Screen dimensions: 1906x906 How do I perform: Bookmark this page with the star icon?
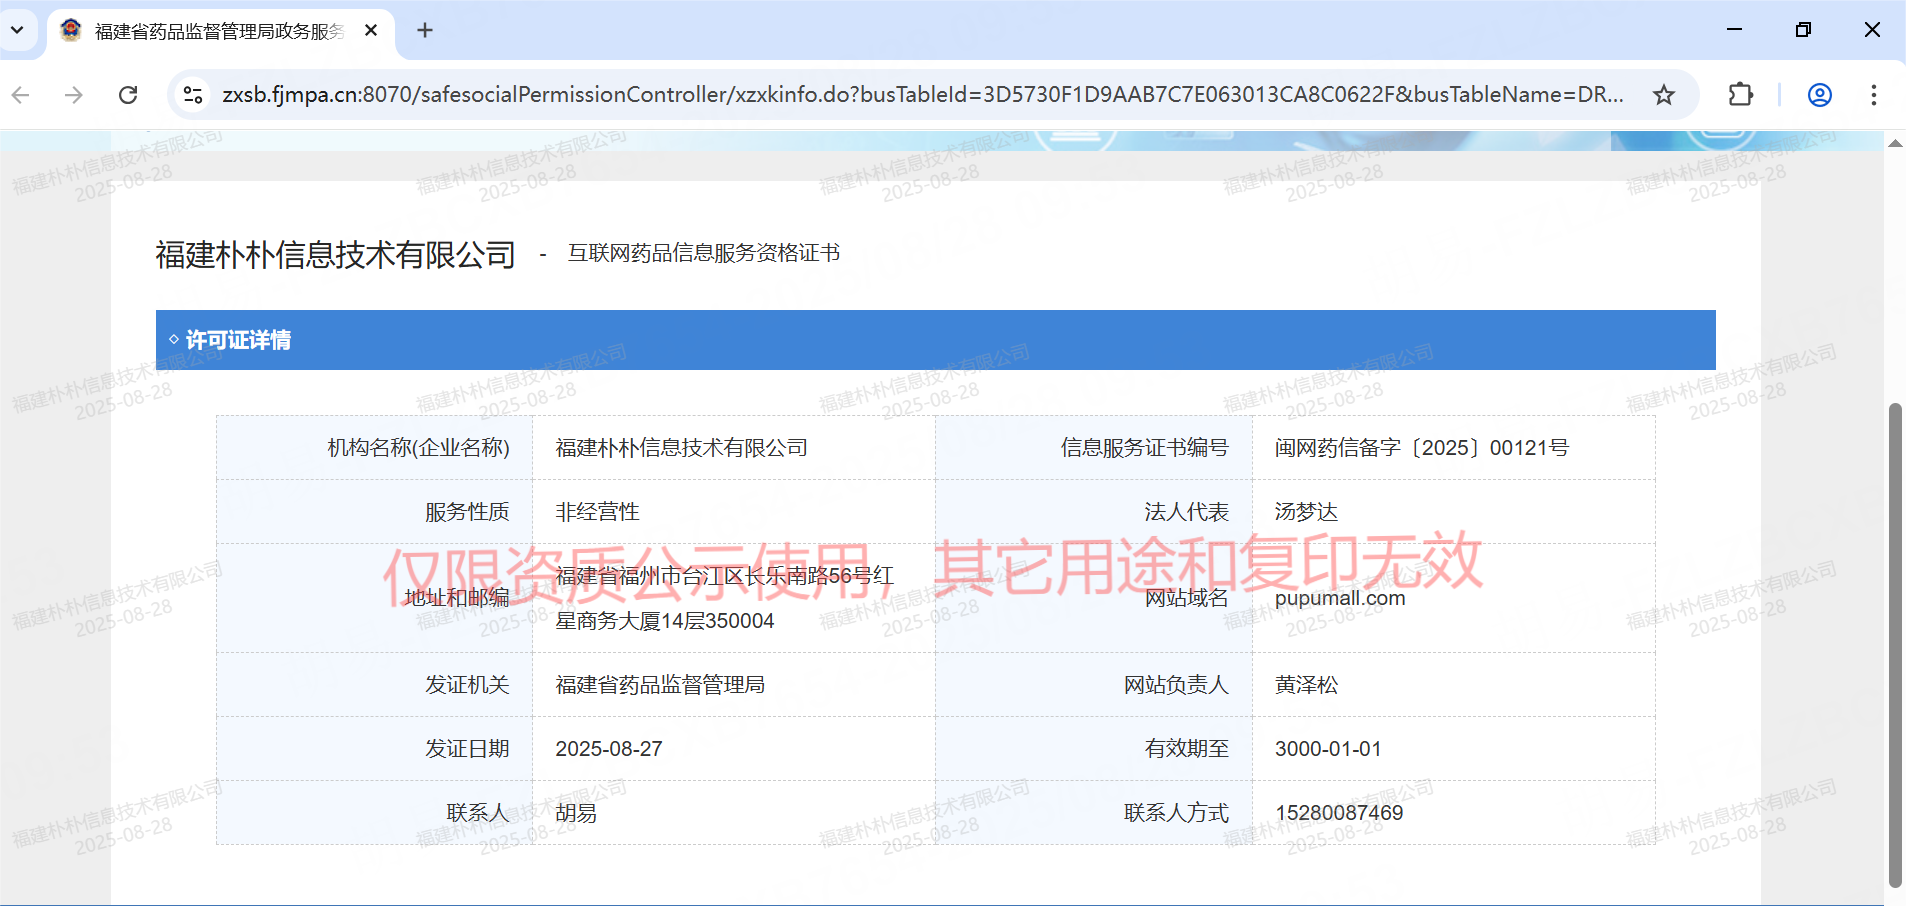pos(1663,95)
